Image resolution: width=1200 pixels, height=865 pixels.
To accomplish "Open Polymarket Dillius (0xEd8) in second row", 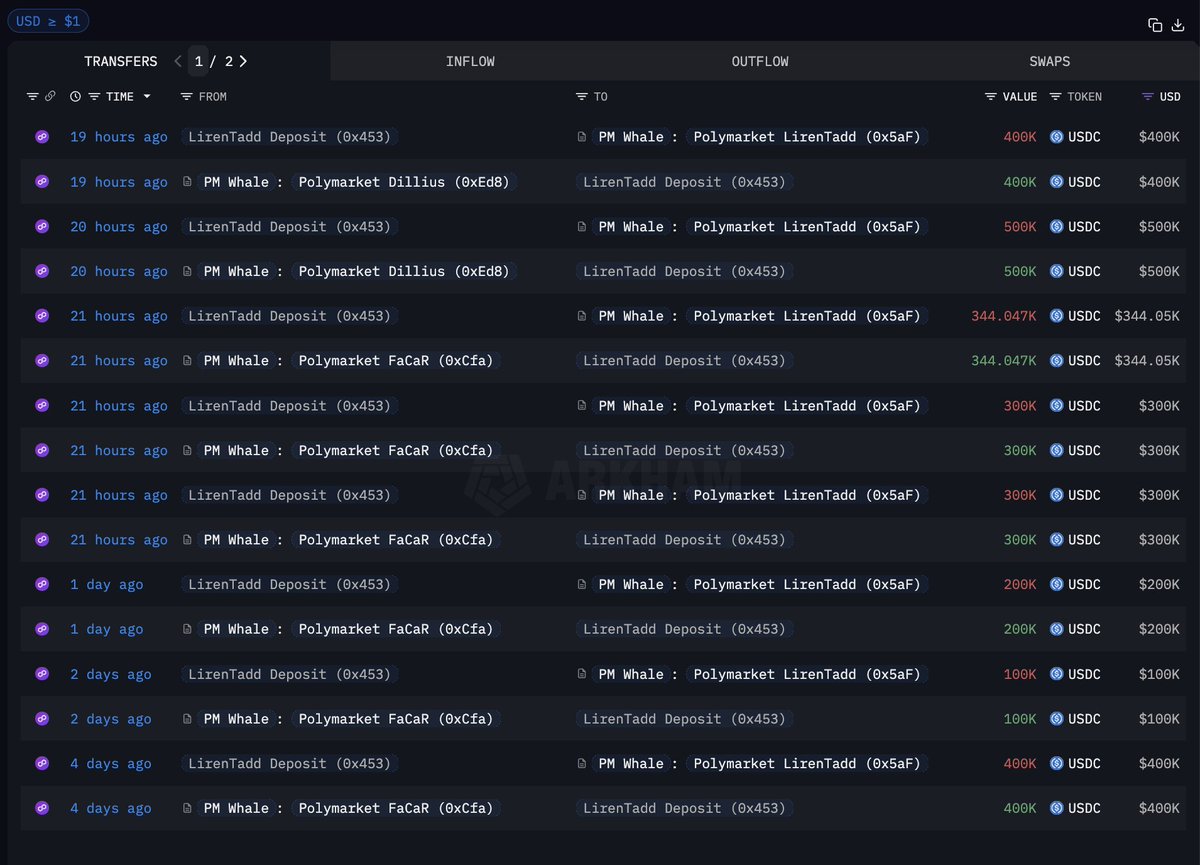I will [404, 182].
